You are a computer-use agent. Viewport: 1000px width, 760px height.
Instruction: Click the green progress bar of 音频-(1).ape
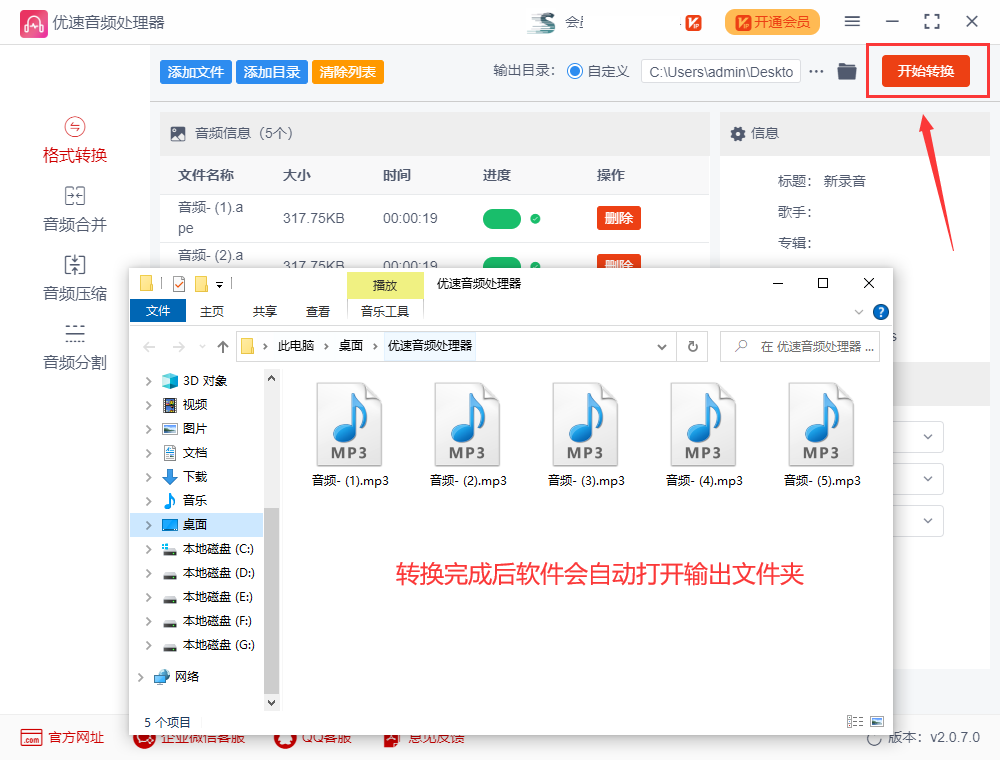click(501, 217)
